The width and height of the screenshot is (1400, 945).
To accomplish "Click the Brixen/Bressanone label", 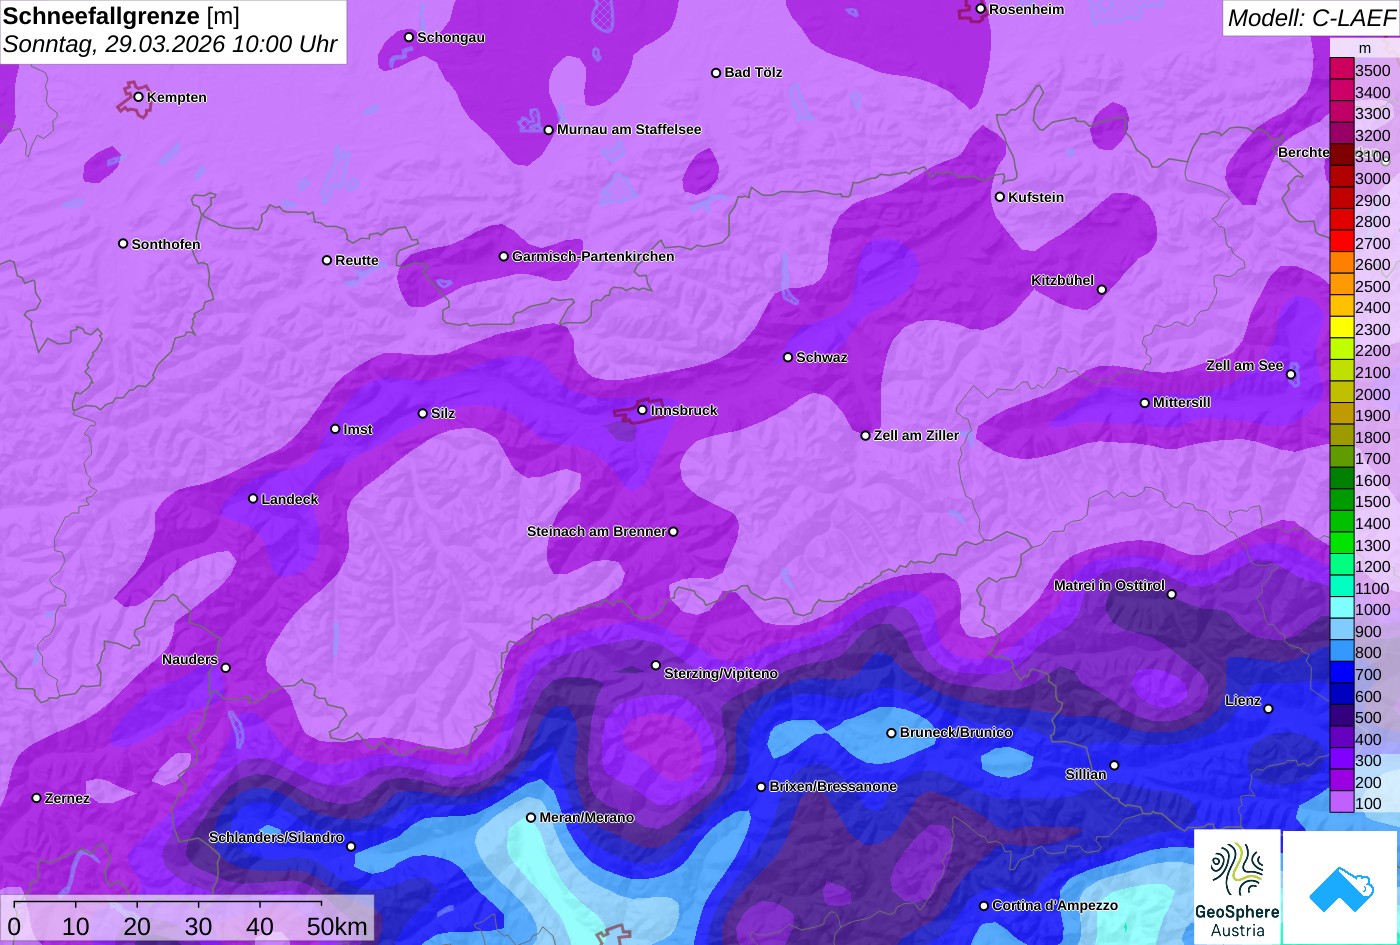I will click(x=833, y=787).
